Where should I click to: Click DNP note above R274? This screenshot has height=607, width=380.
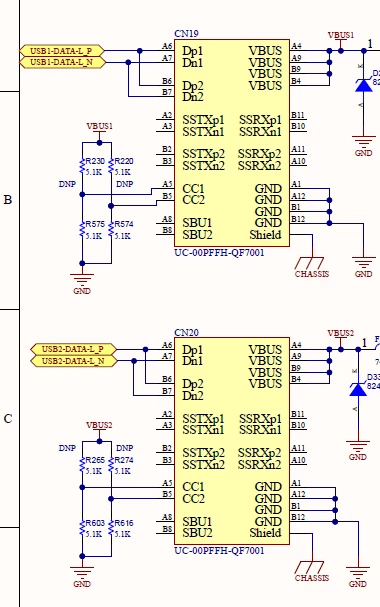point(125,448)
